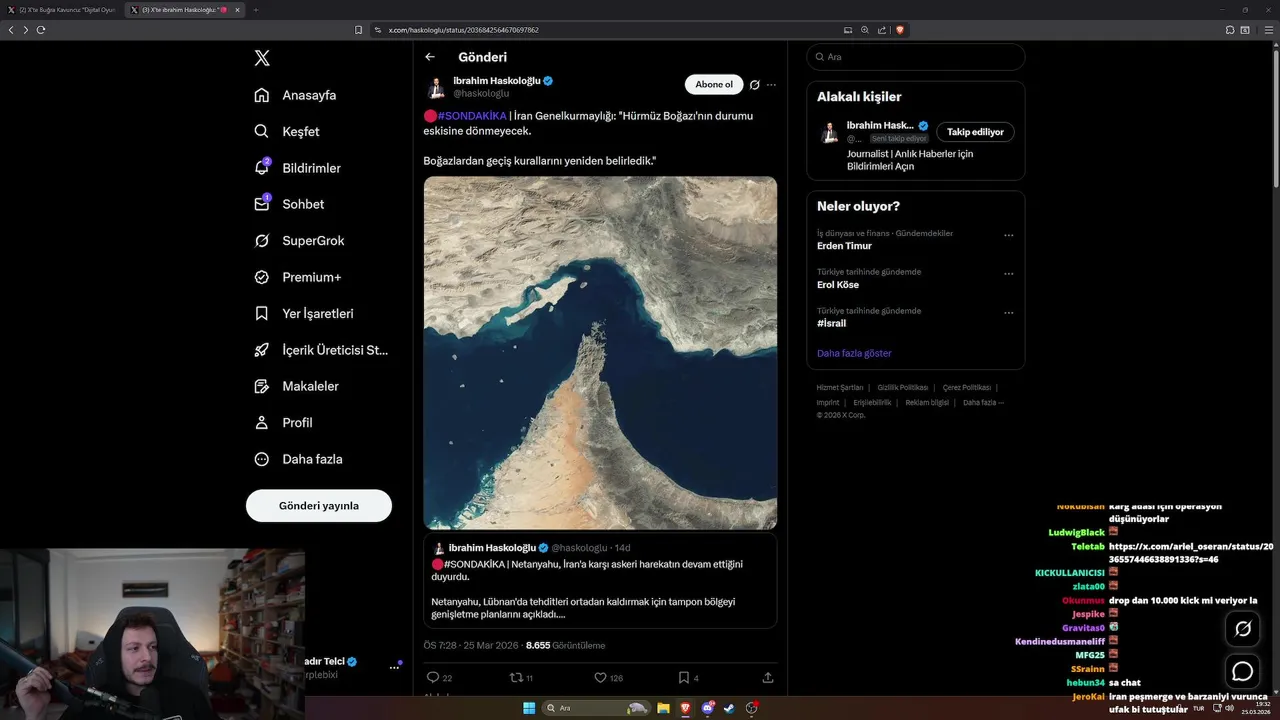Open Profil page
This screenshot has width=1280, height=720.
click(283, 422)
